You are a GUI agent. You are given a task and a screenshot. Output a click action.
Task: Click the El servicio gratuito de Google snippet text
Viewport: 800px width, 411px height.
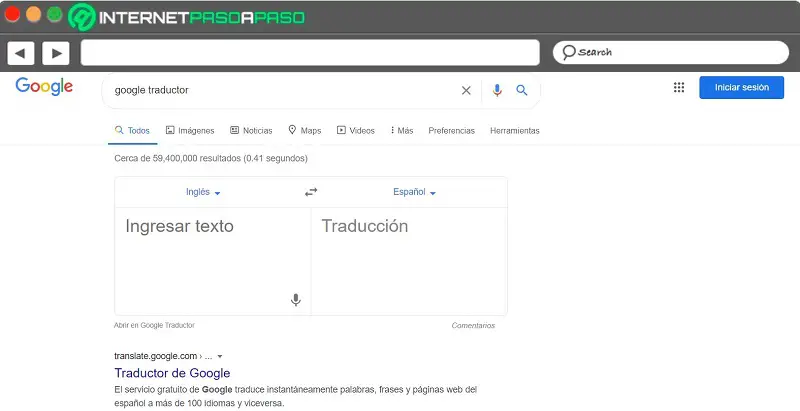295,396
